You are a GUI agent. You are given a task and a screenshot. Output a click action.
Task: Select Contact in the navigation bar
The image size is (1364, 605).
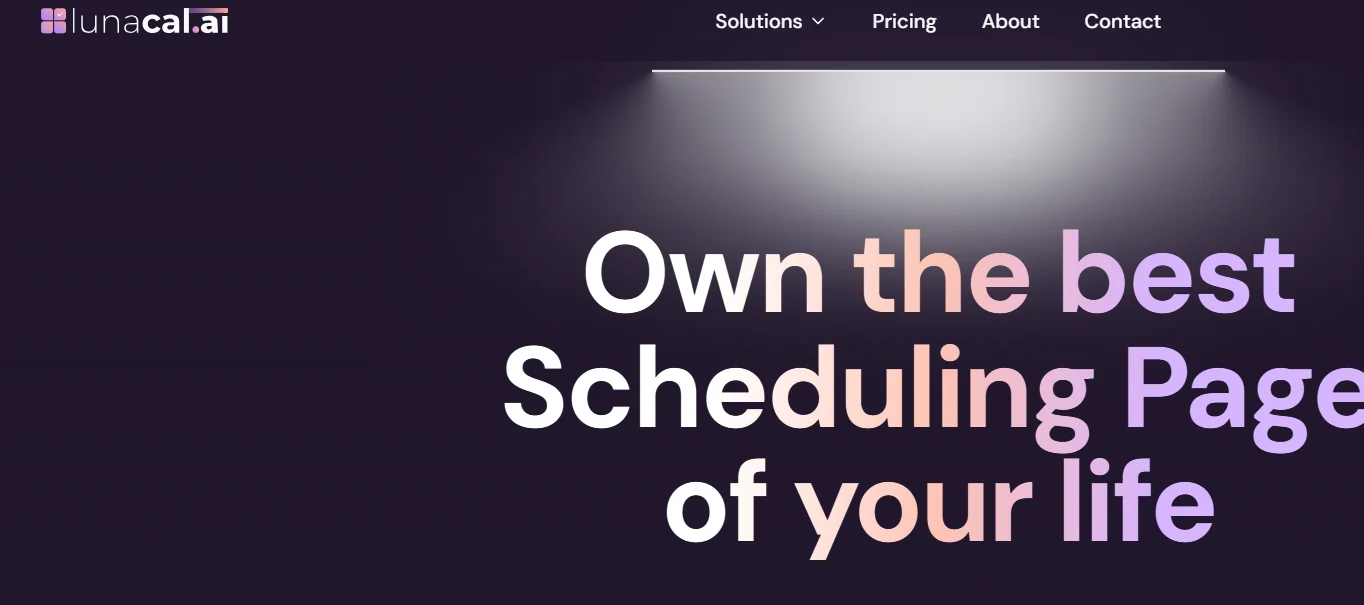click(x=1122, y=21)
